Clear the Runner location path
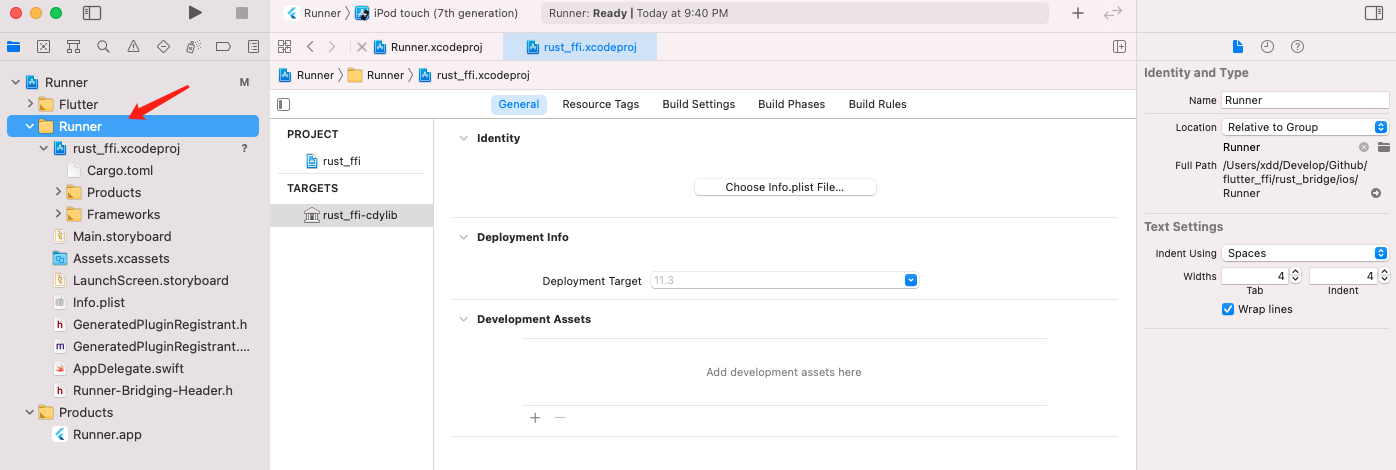This screenshot has width=1396, height=470. pyautogui.click(x=1363, y=147)
